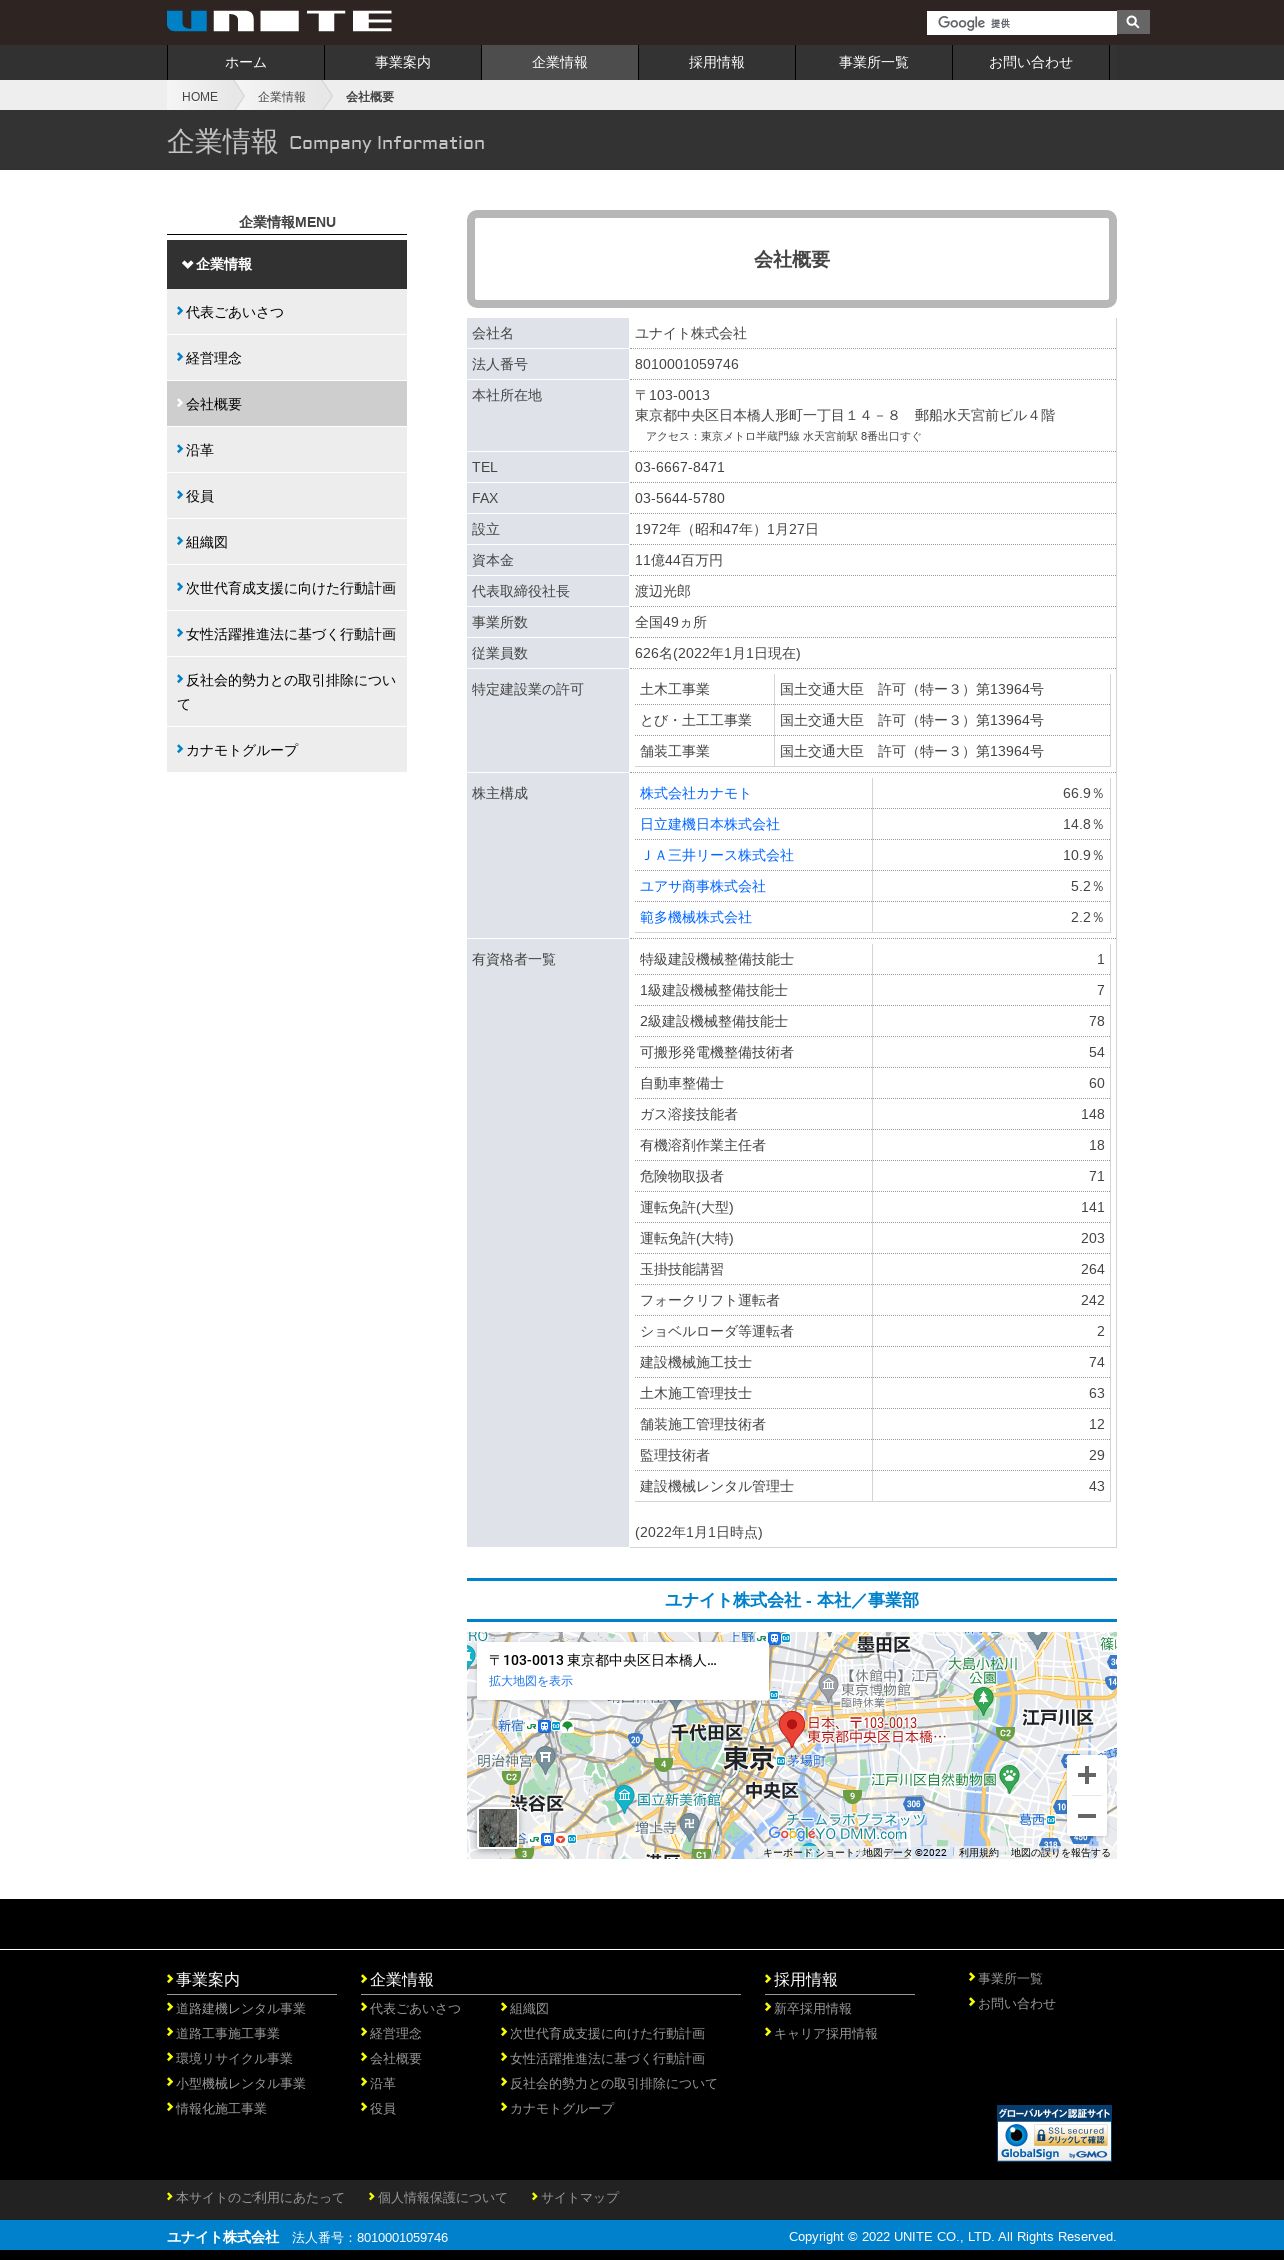Screen dimensions: 1284x2260
Task: Open shareholder link ＪＡ三井リース株式会社
Action: [x=717, y=855]
